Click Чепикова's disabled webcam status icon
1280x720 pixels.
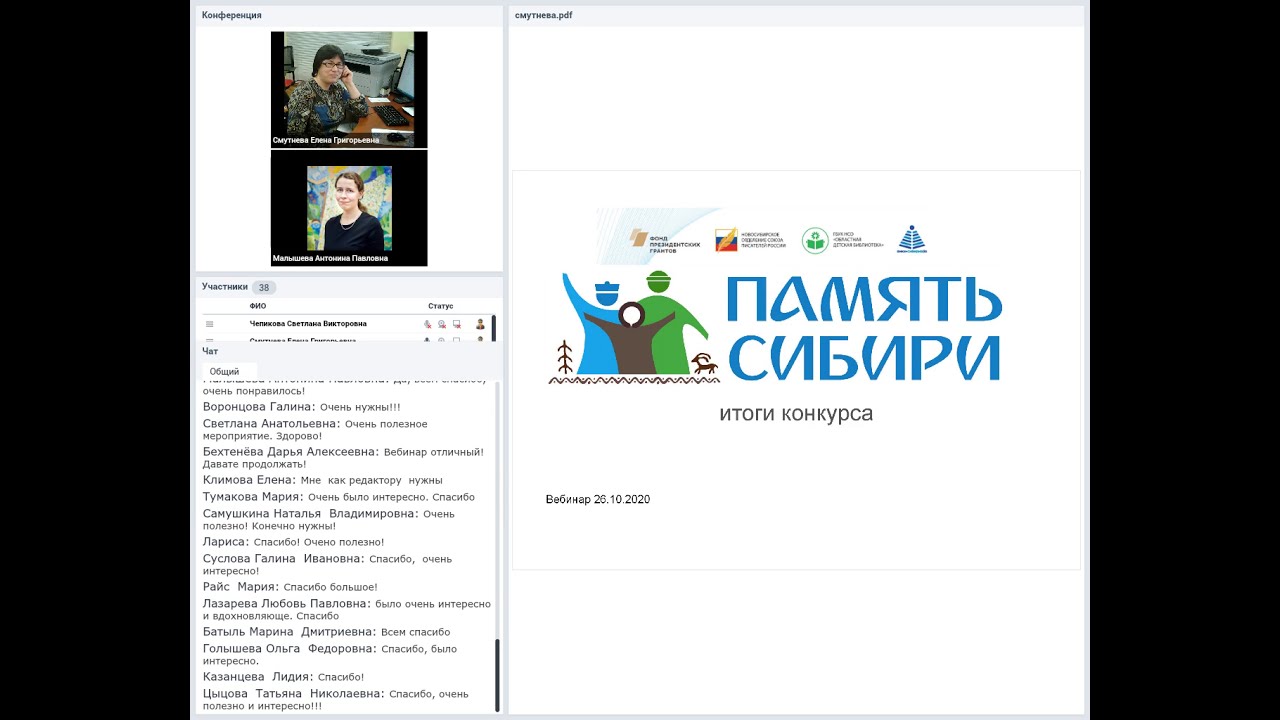(x=441, y=324)
